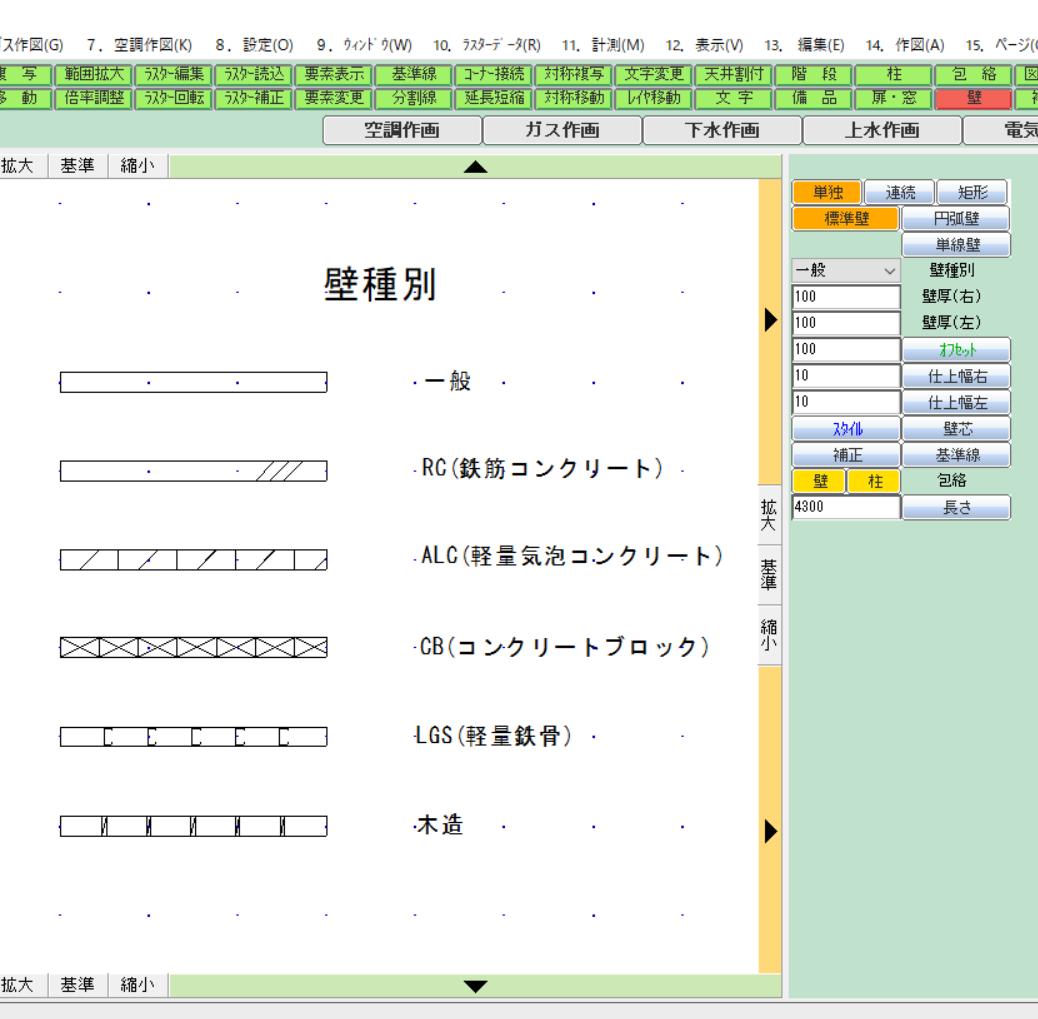Click the ｵﾌｾｯﾄ button
This screenshot has height=1019, width=1038.
pos(956,350)
